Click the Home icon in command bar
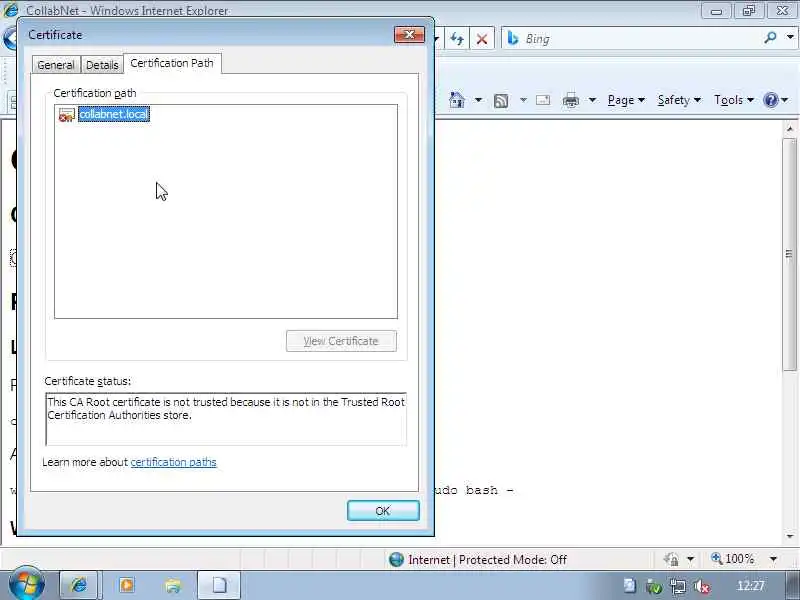Image resolution: width=800 pixels, height=600 pixels. point(457,99)
